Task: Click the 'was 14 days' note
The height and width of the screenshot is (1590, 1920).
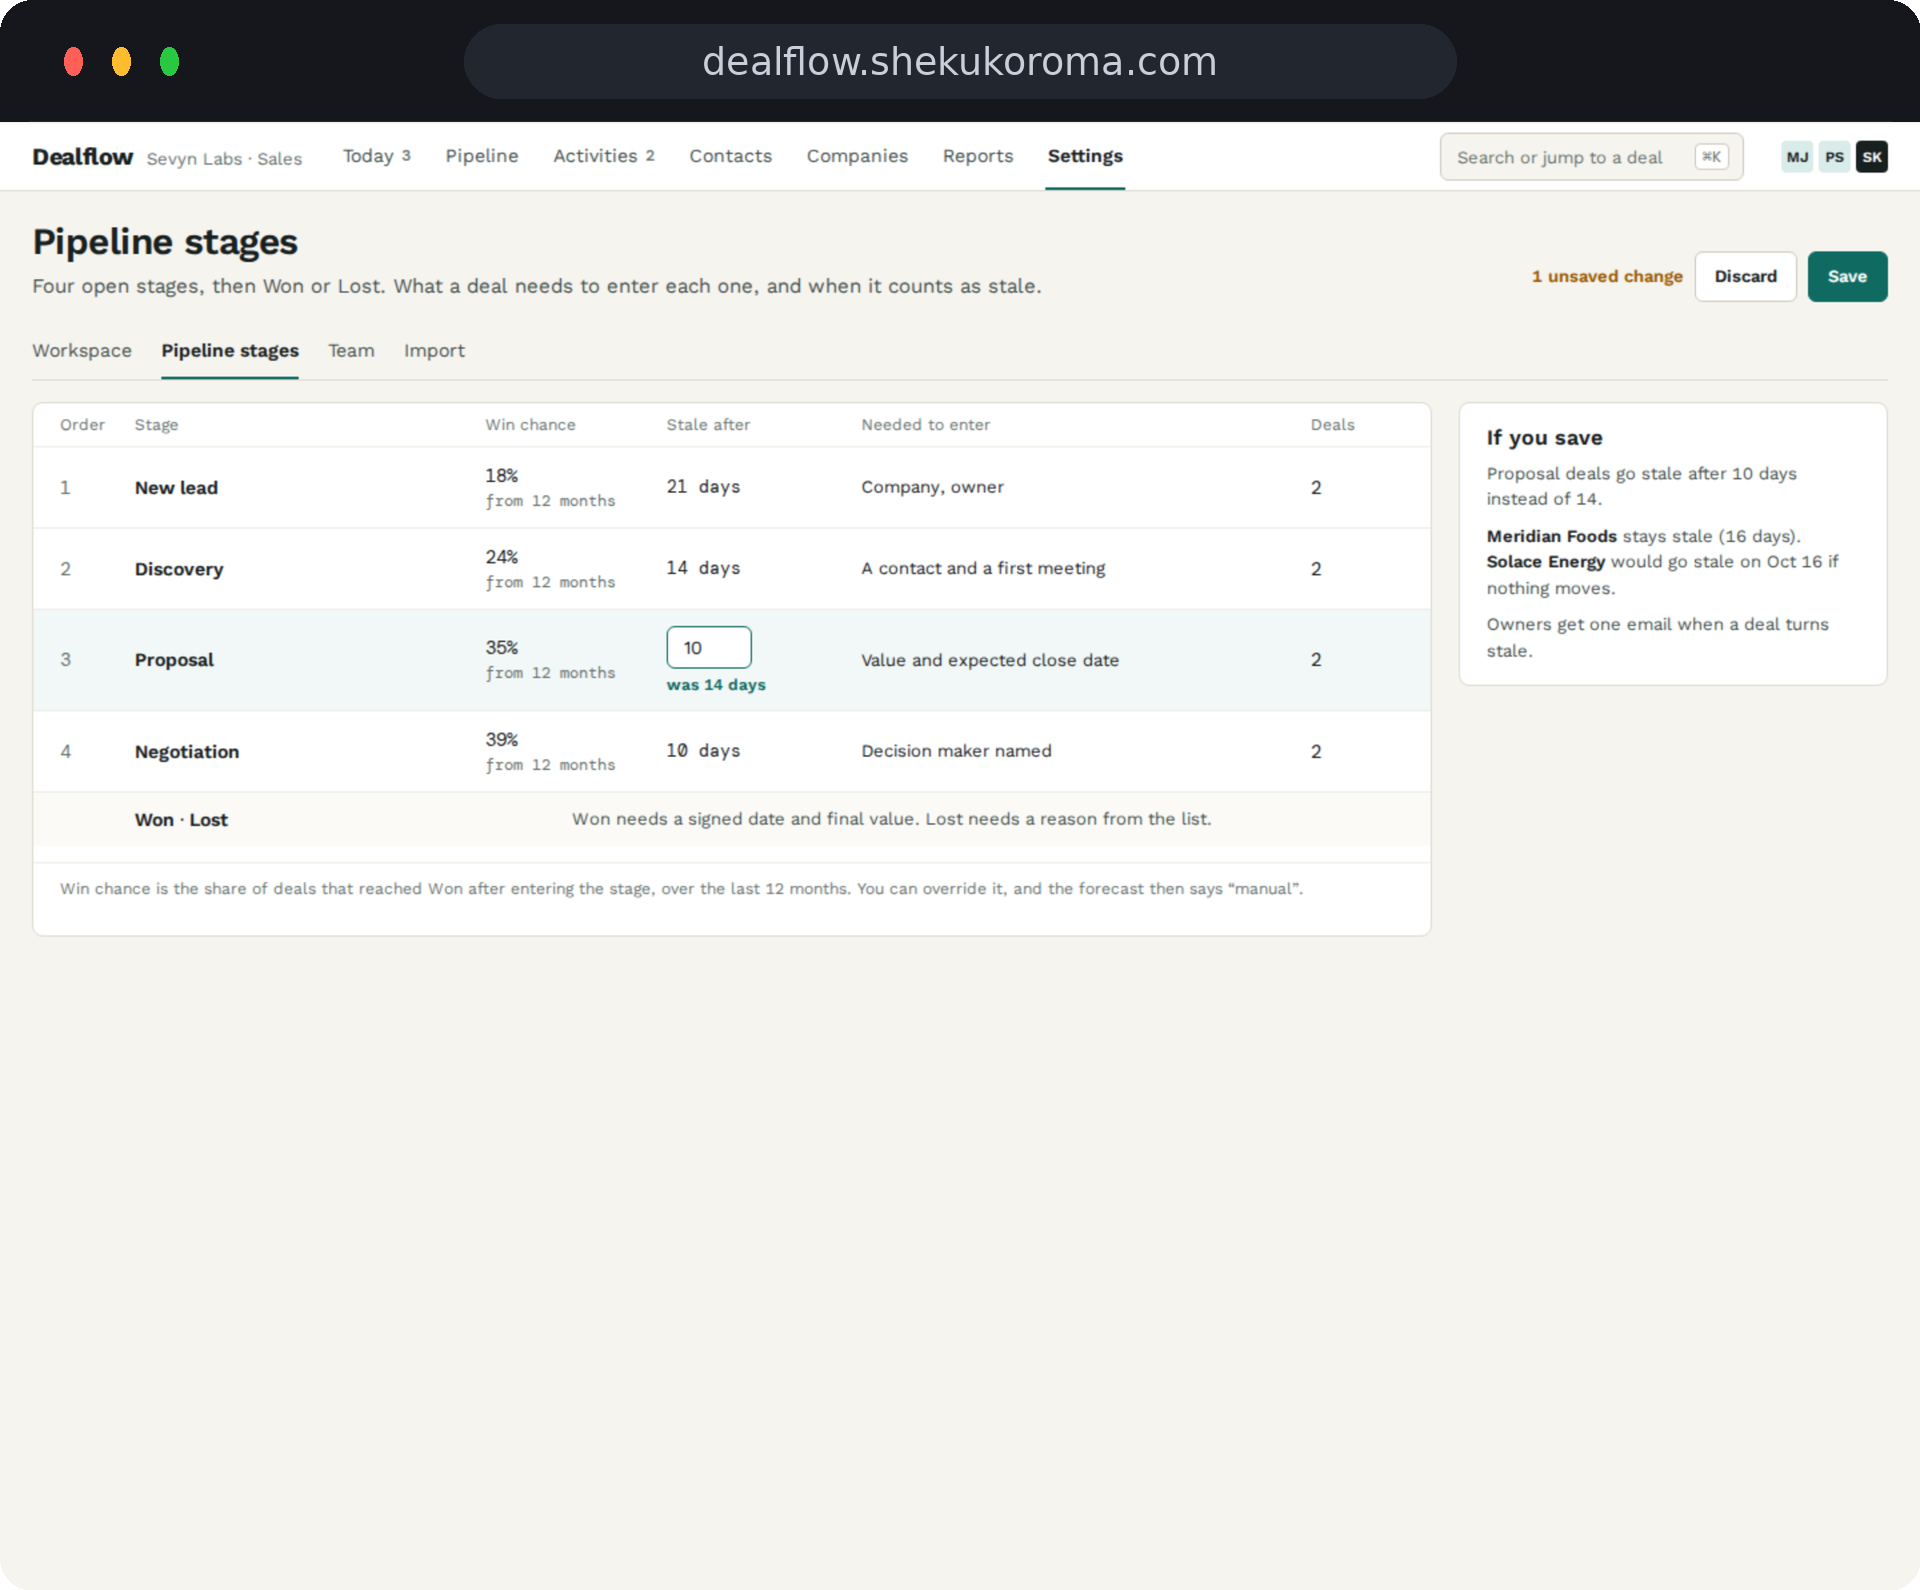Action: [x=716, y=685]
